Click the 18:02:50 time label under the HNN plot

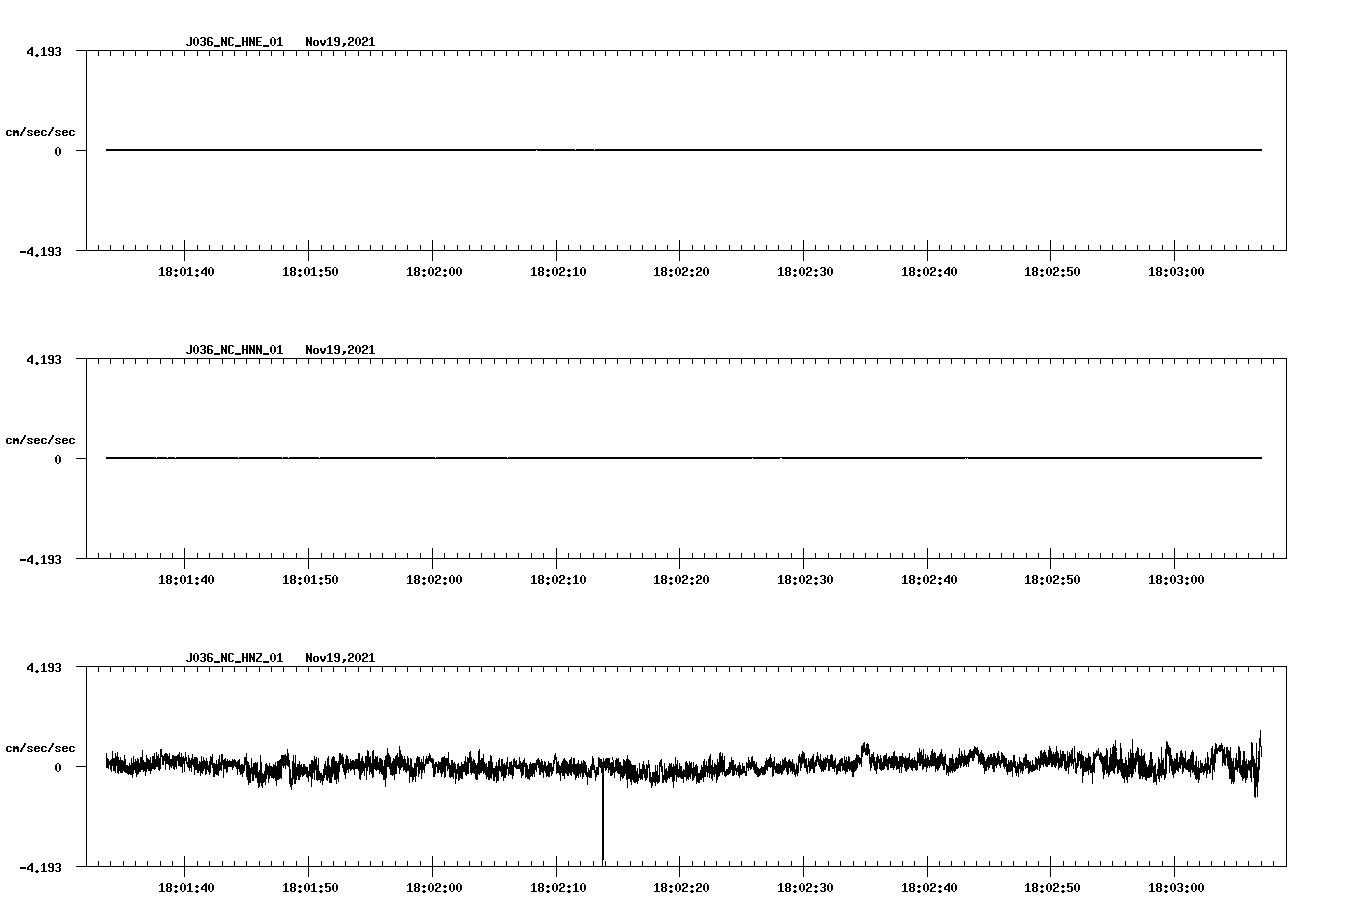pos(1052,580)
